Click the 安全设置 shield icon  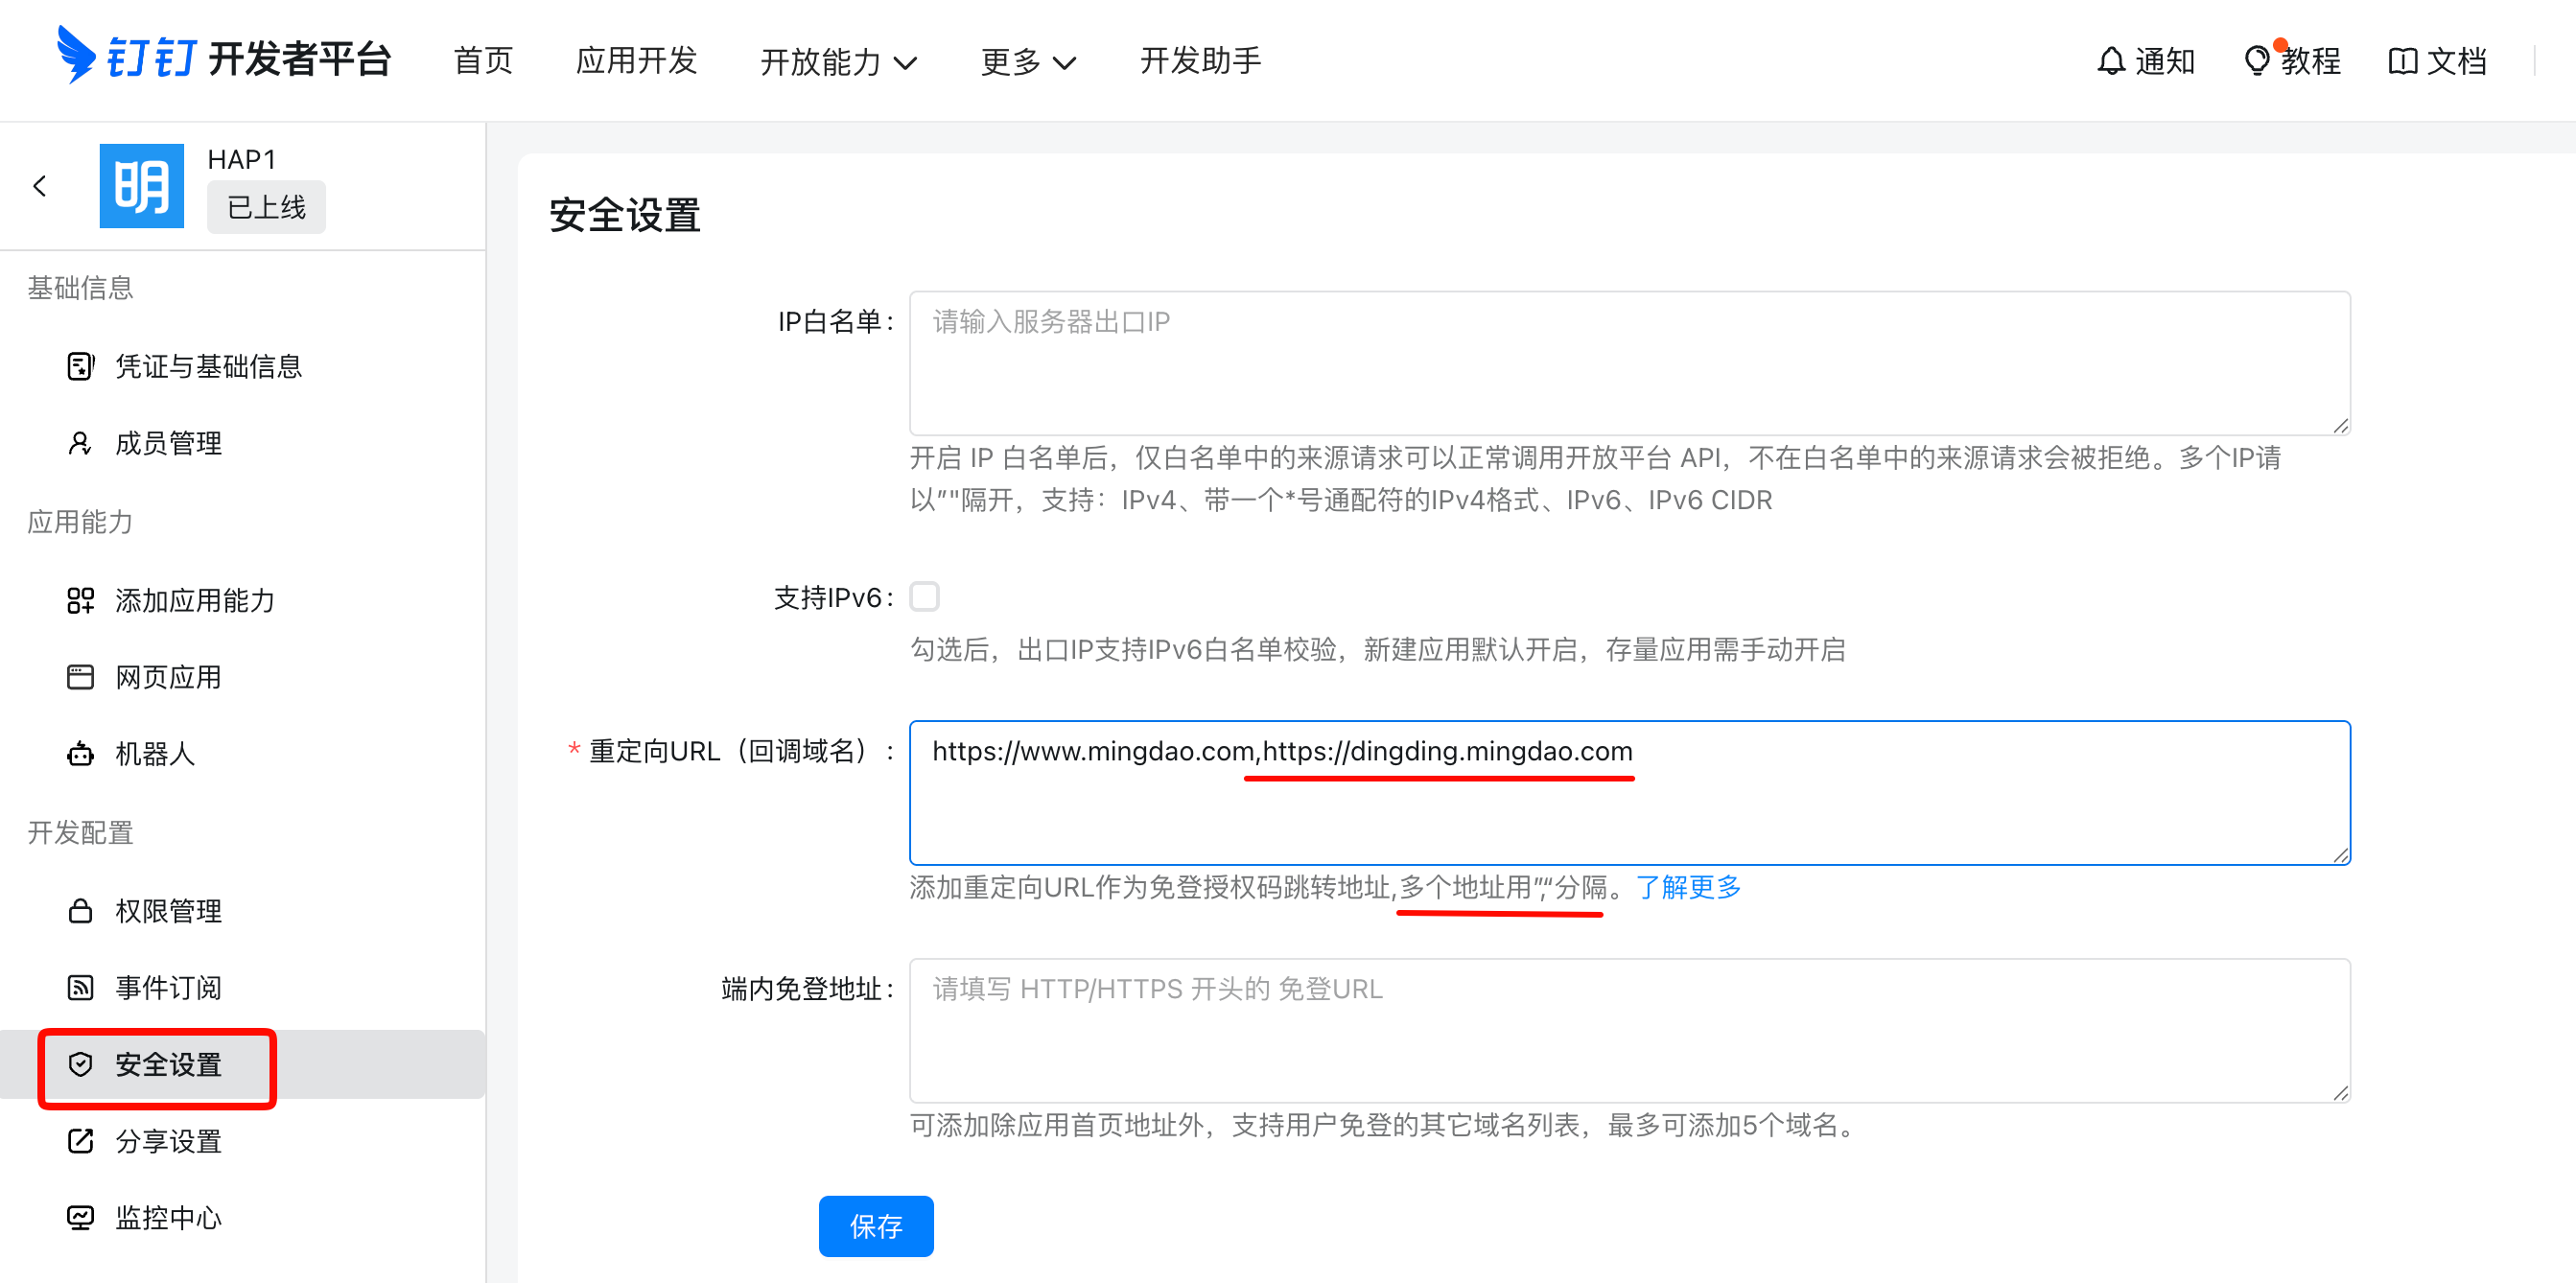coord(80,1064)
